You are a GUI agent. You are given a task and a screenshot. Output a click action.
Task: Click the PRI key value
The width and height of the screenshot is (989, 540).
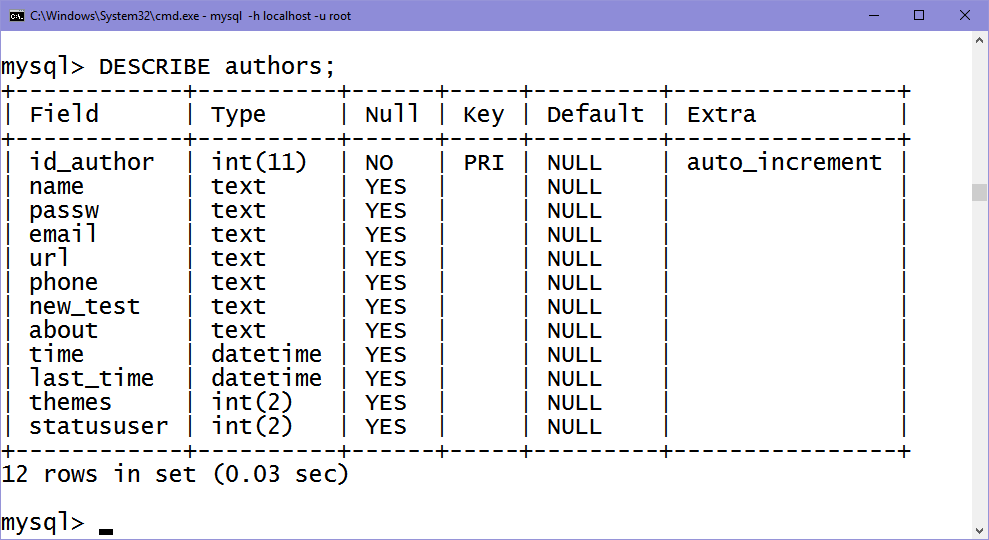tap(484, 163)
